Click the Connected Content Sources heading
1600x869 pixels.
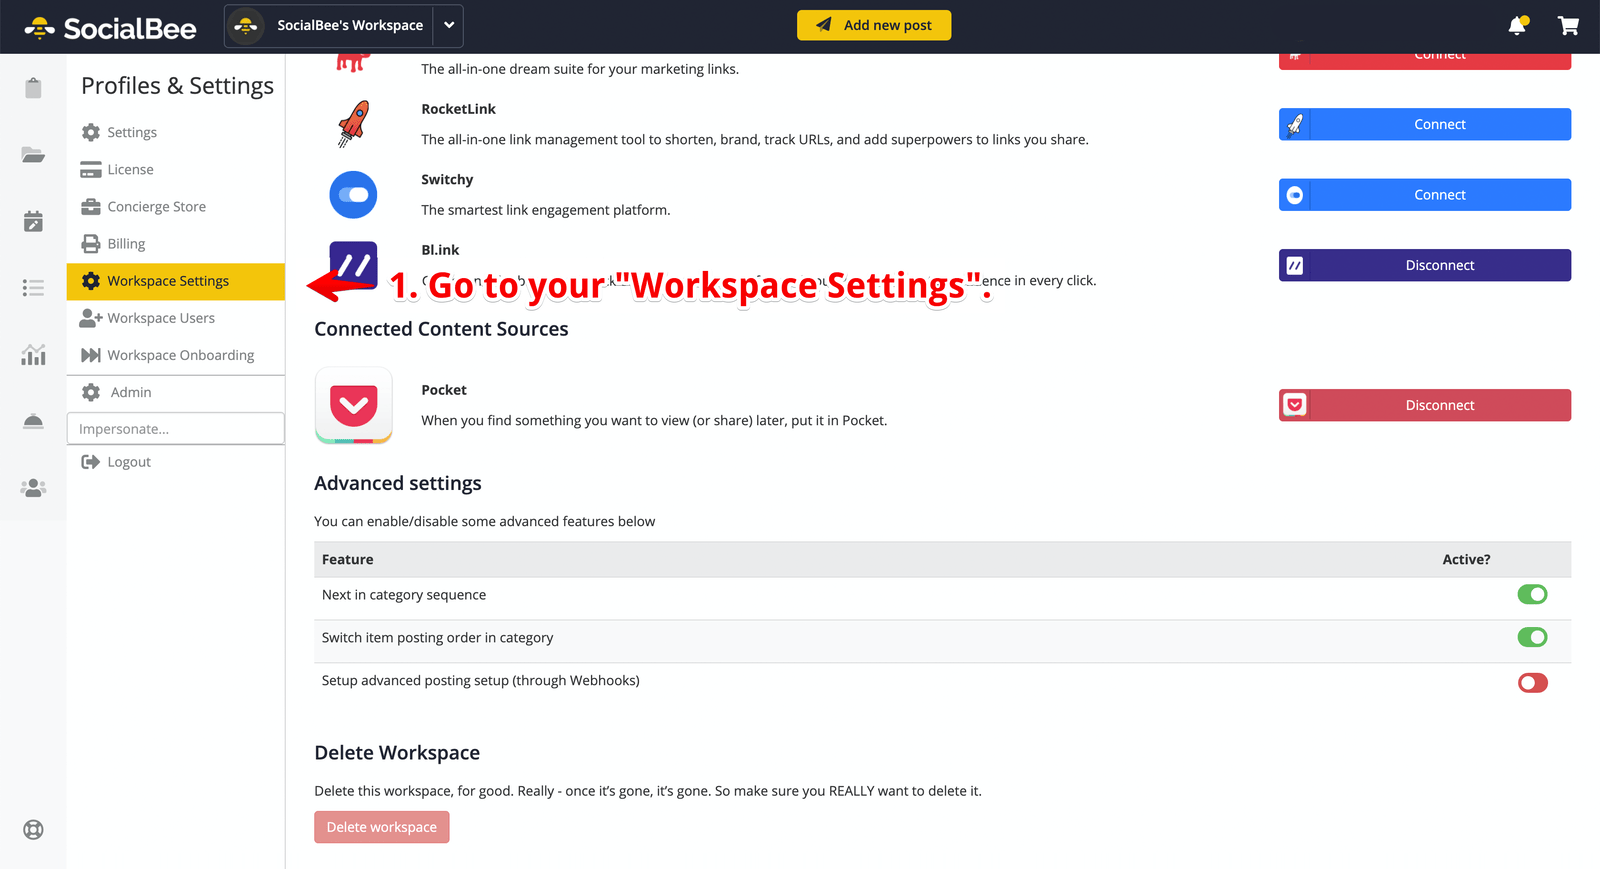coord(441,329)
